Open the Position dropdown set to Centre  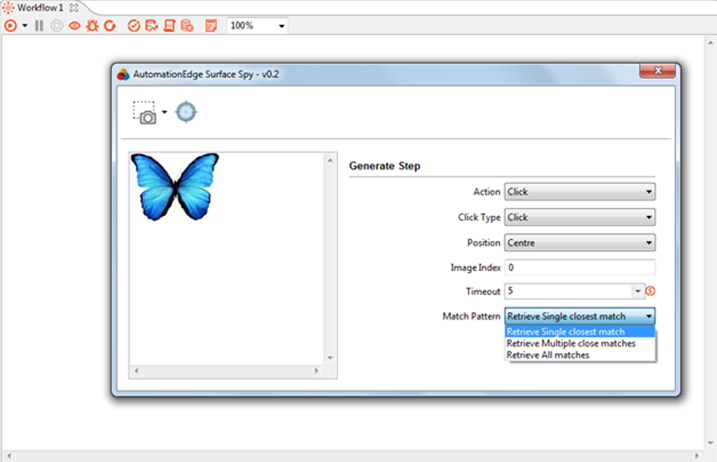click(x=580, y=243)
